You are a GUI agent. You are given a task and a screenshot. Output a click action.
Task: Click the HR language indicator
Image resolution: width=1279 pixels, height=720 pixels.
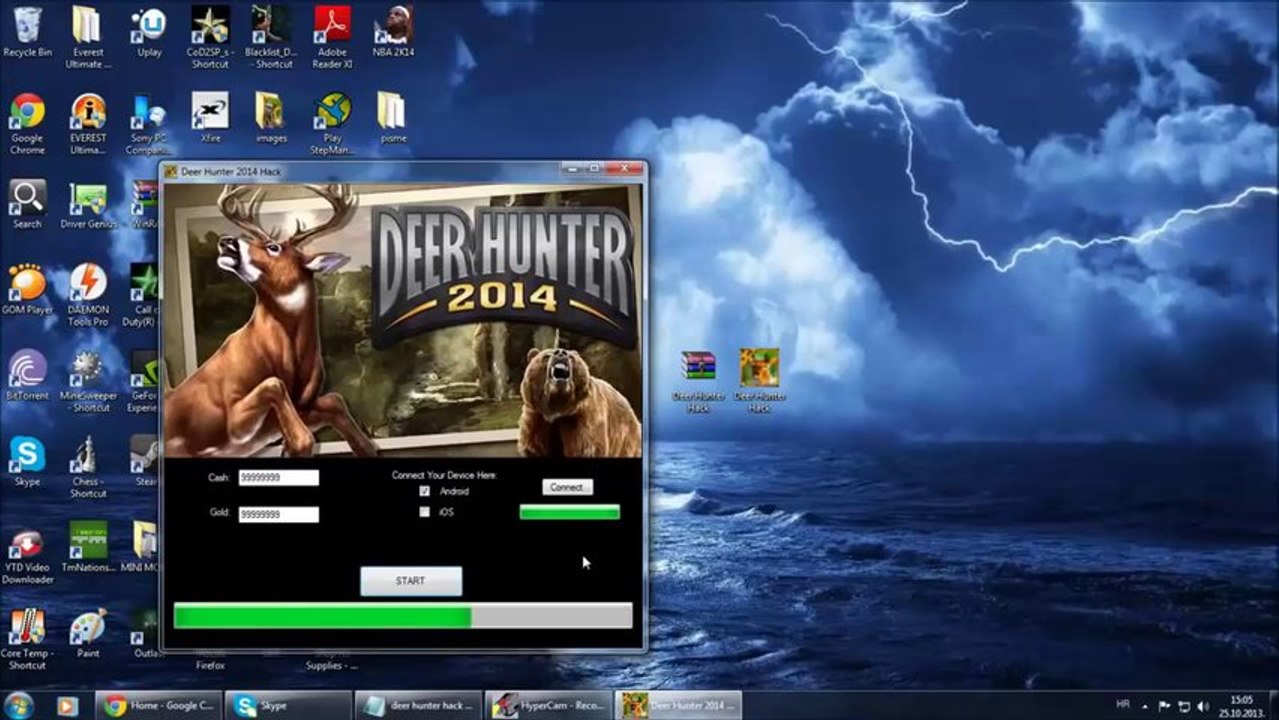1122,705
